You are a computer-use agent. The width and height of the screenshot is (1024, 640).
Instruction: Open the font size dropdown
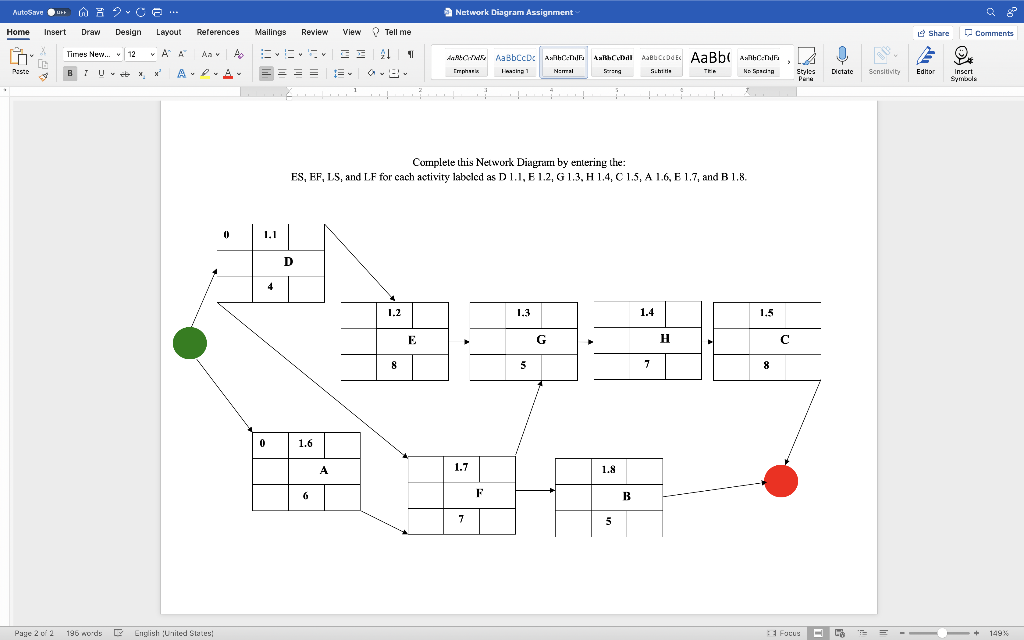(x=152, y=53)
